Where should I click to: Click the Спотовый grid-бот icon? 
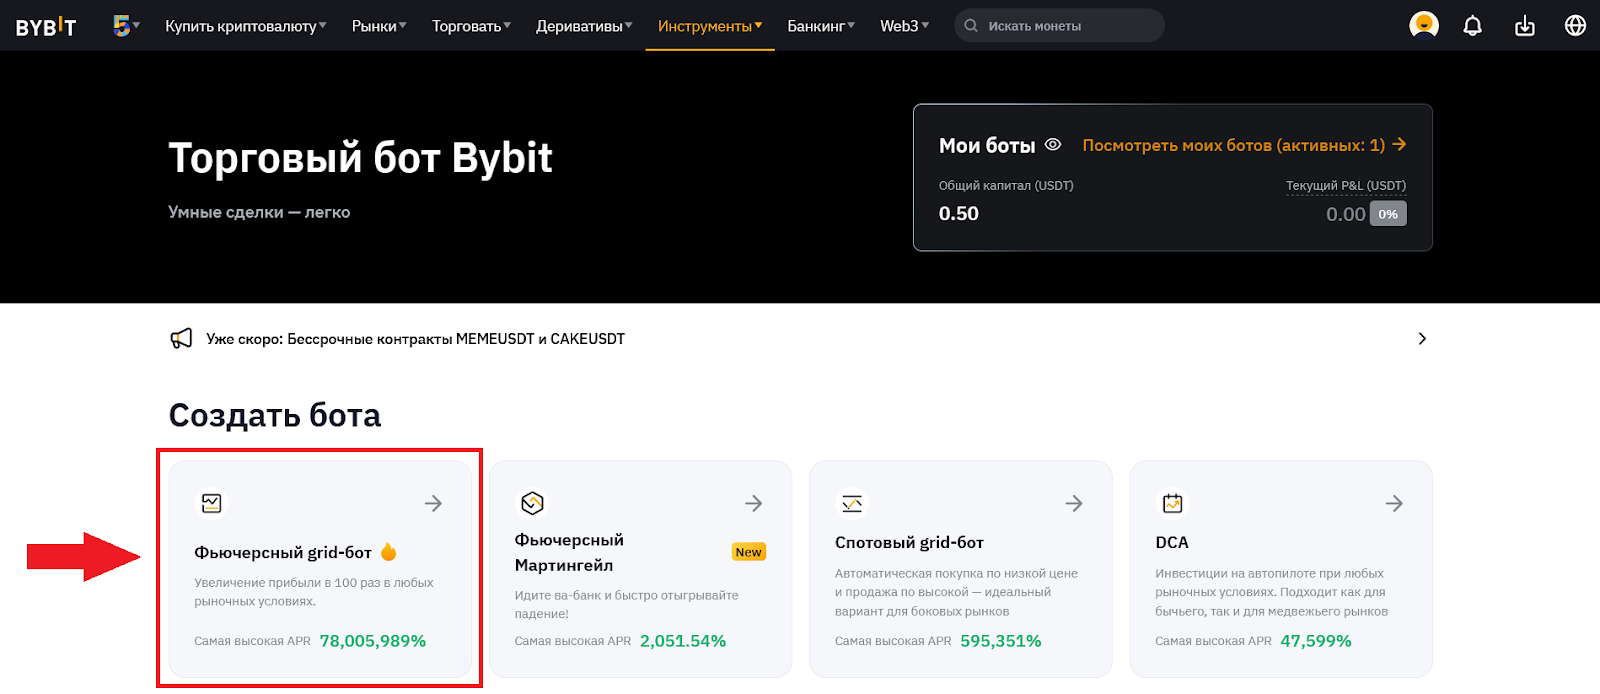852,503
